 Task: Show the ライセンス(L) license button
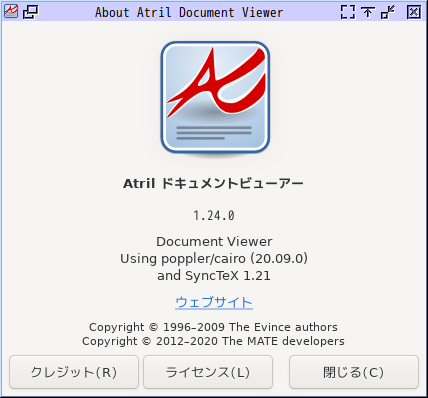(x=208, y=372)
